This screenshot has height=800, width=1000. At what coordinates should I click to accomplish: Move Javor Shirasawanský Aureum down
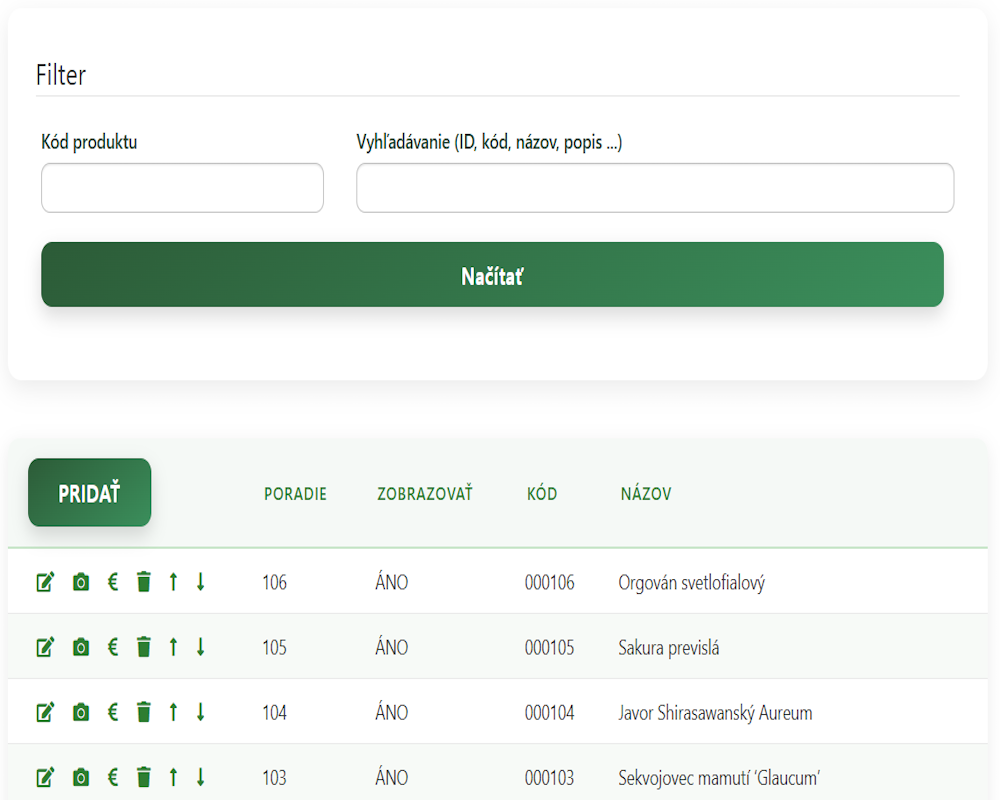pos(200,712)
